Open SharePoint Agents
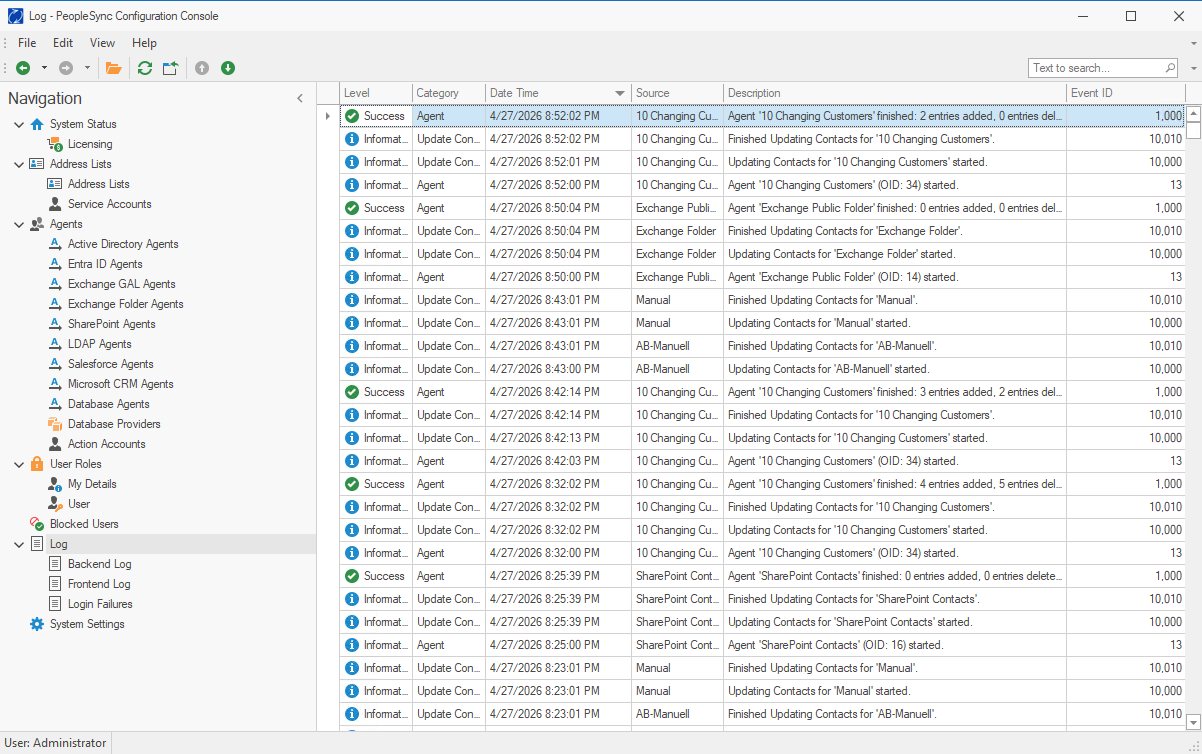 [111, 324]
